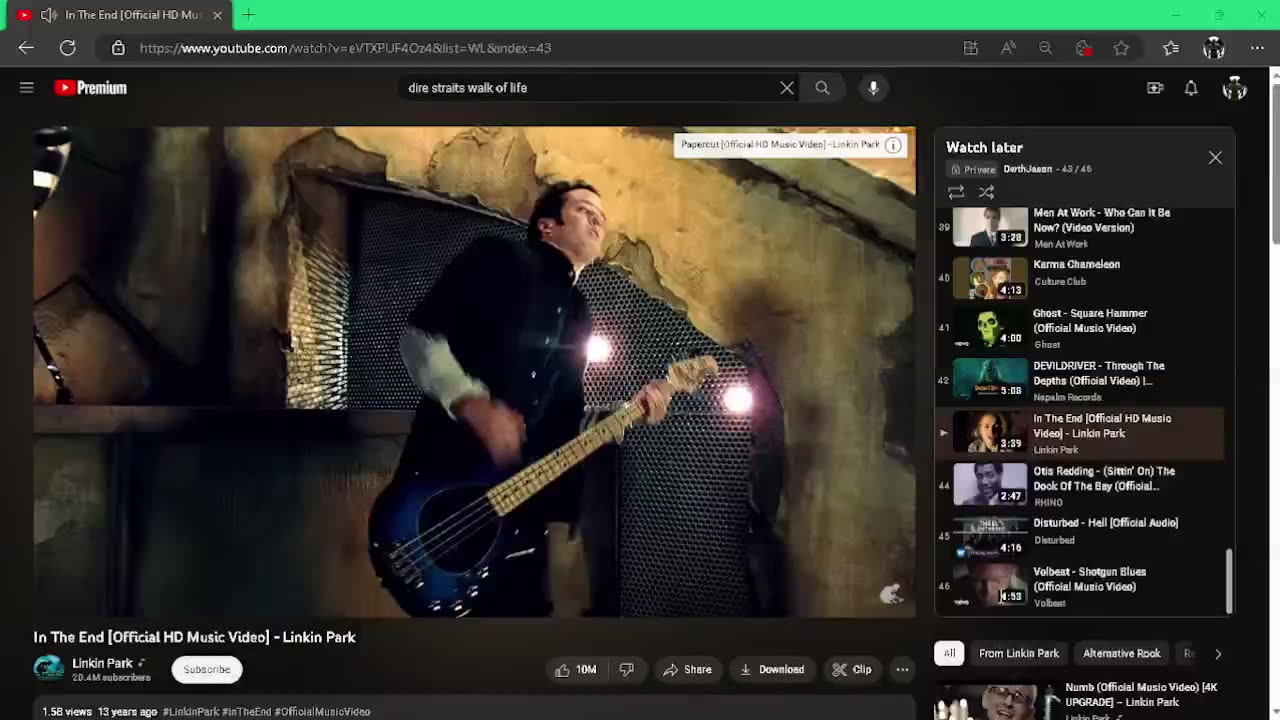Click the YouTube search box
1280x720 pixels.
590,88
